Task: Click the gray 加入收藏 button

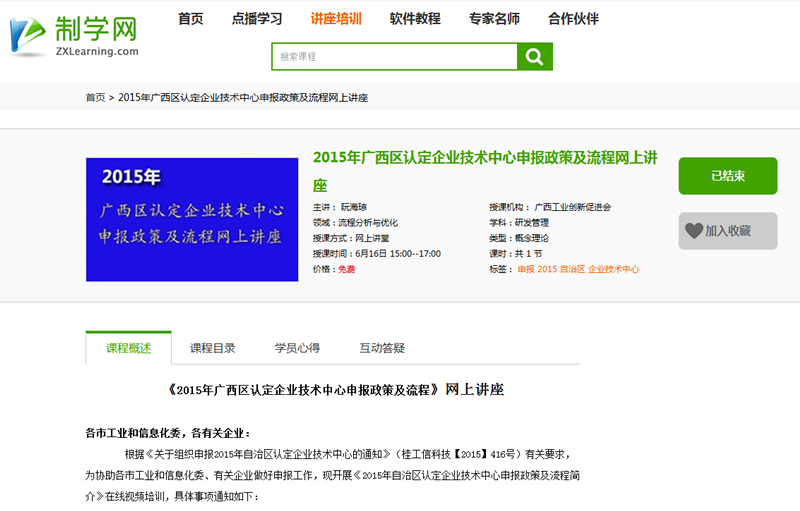Action: point(728,231)
